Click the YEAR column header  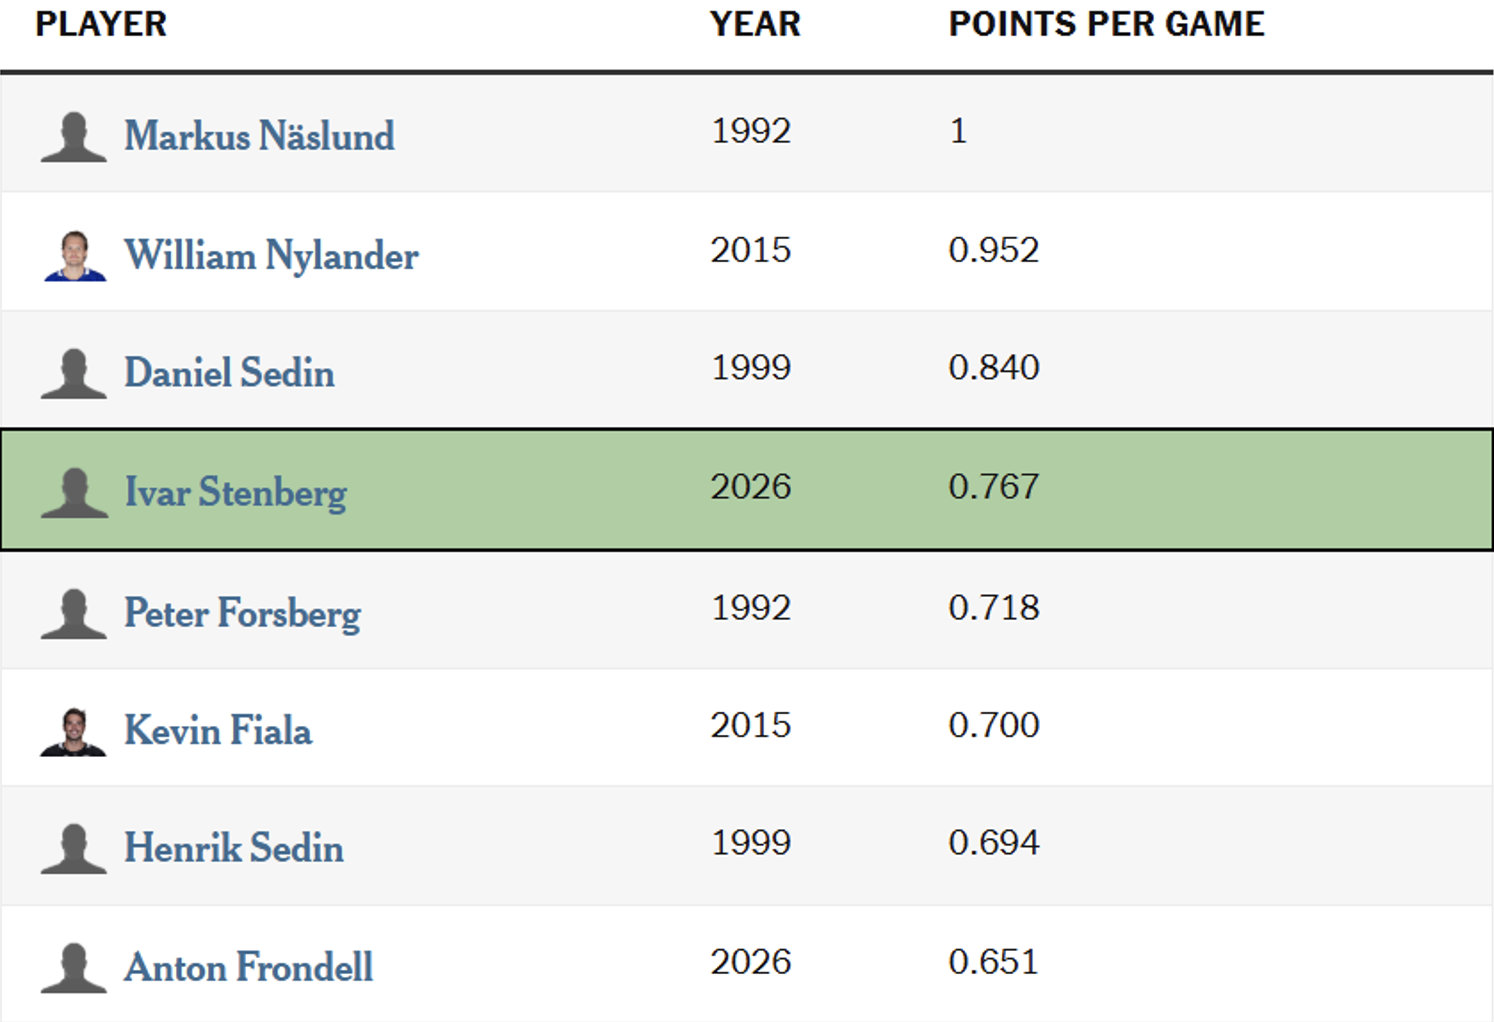pos(755,24)
